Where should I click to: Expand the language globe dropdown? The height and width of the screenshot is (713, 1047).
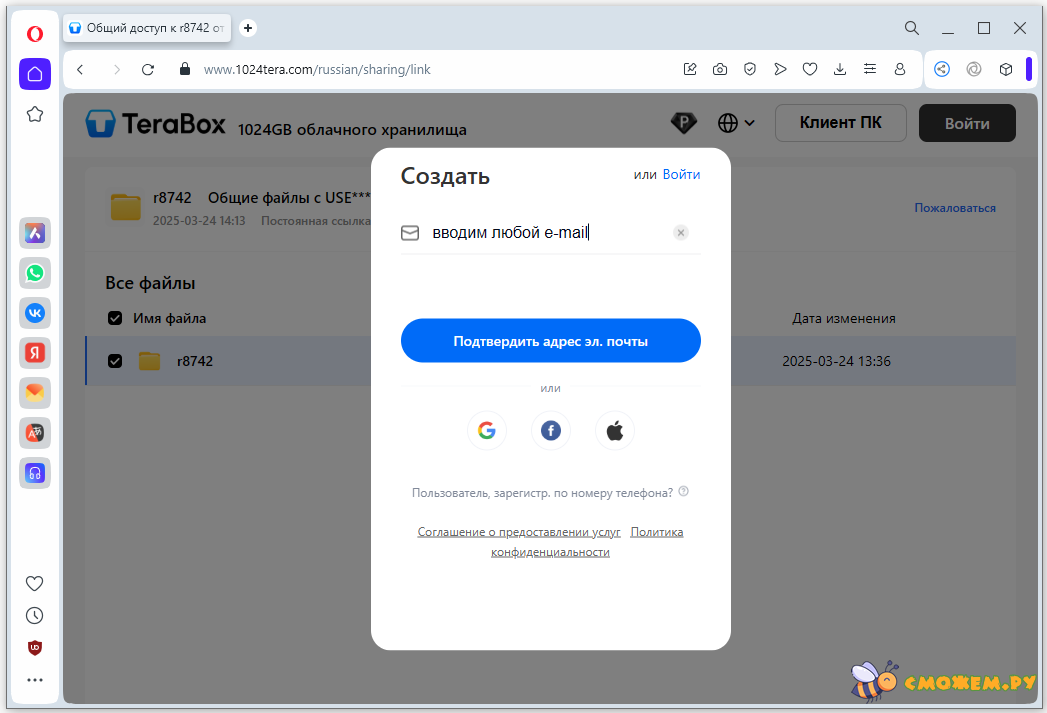click(x=736, y=123)
